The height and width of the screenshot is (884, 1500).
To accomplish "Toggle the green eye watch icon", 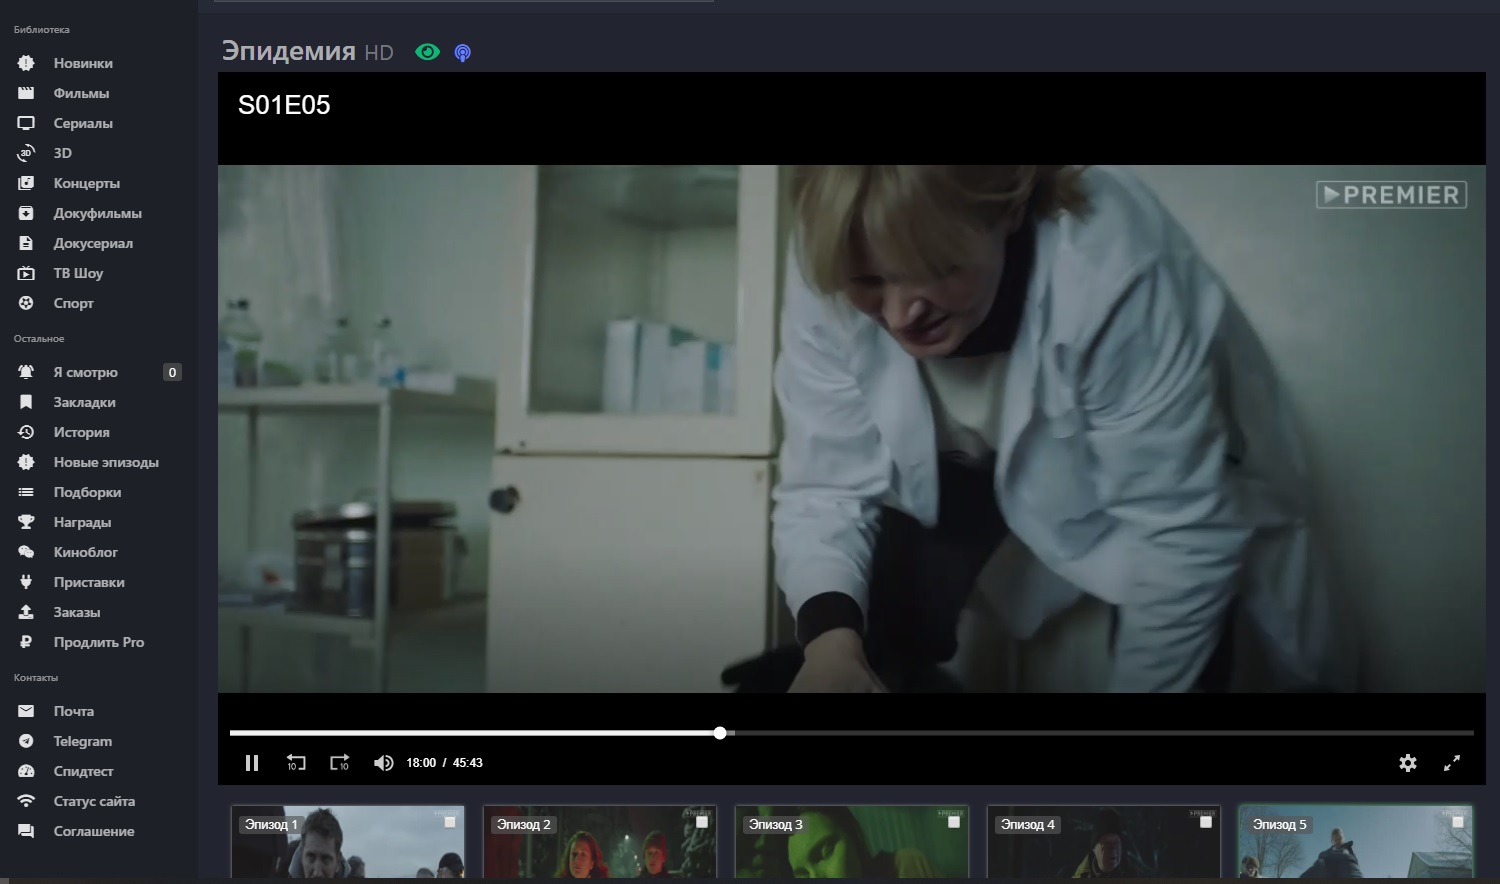I will 427,52.
